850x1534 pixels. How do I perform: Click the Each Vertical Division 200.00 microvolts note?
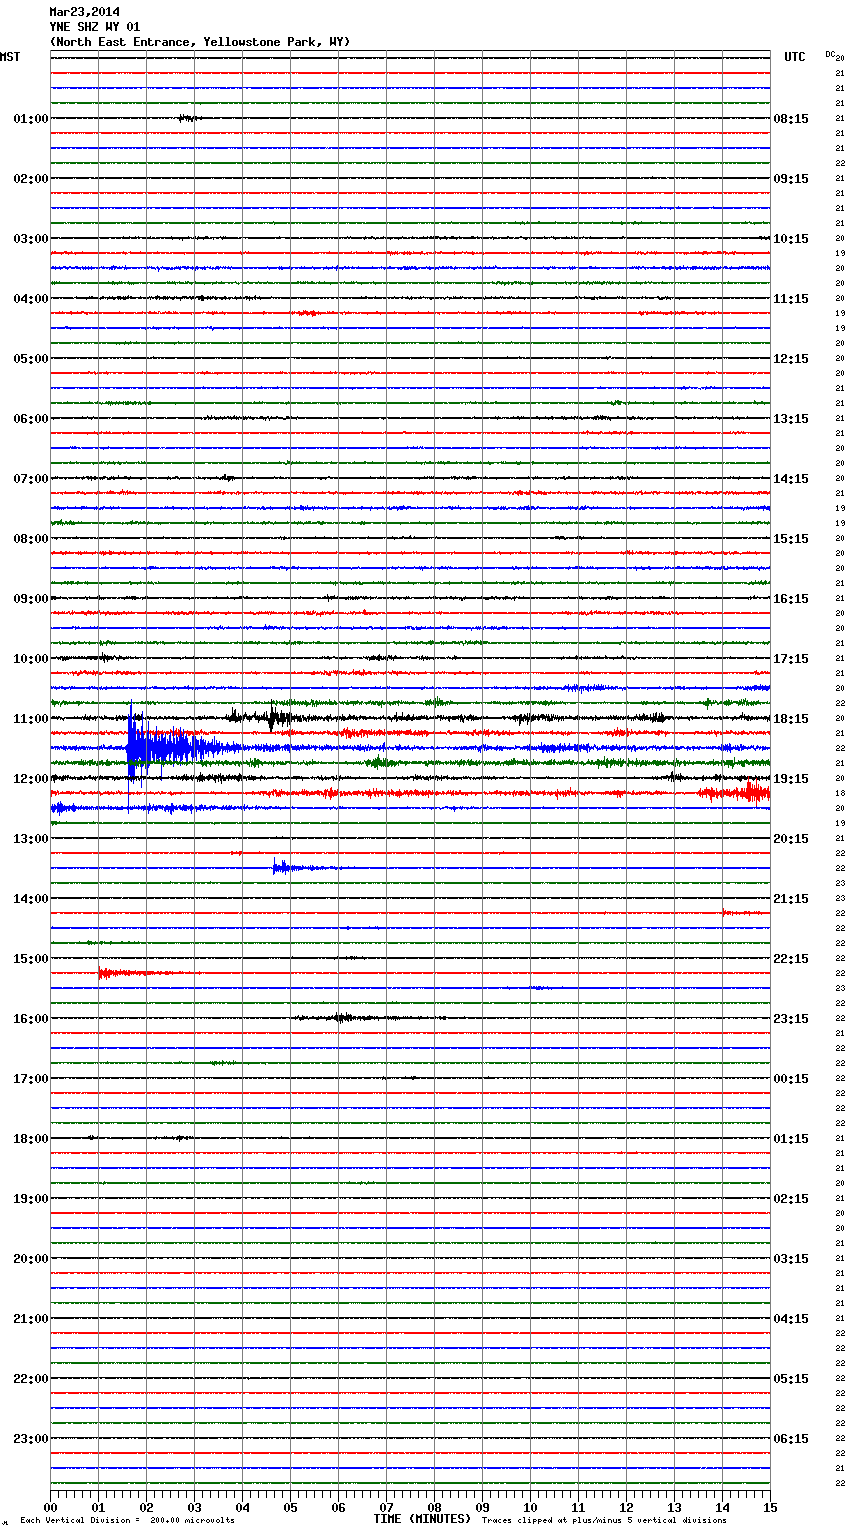coord(127,1521)
